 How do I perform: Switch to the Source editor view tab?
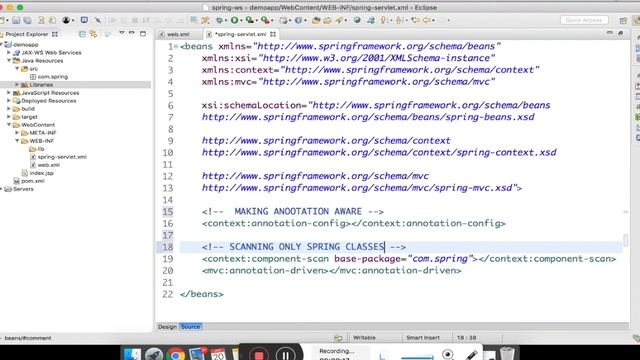click(x=190, y=327)
